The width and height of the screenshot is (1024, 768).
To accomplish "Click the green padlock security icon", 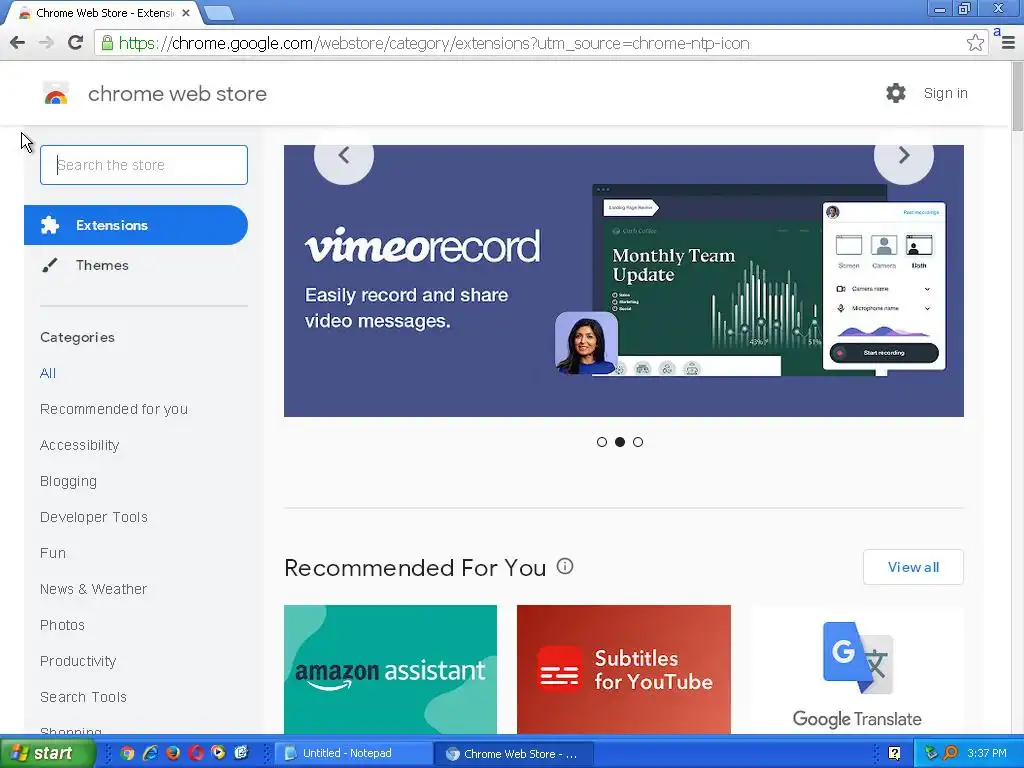I will click(x=106, y=43).
